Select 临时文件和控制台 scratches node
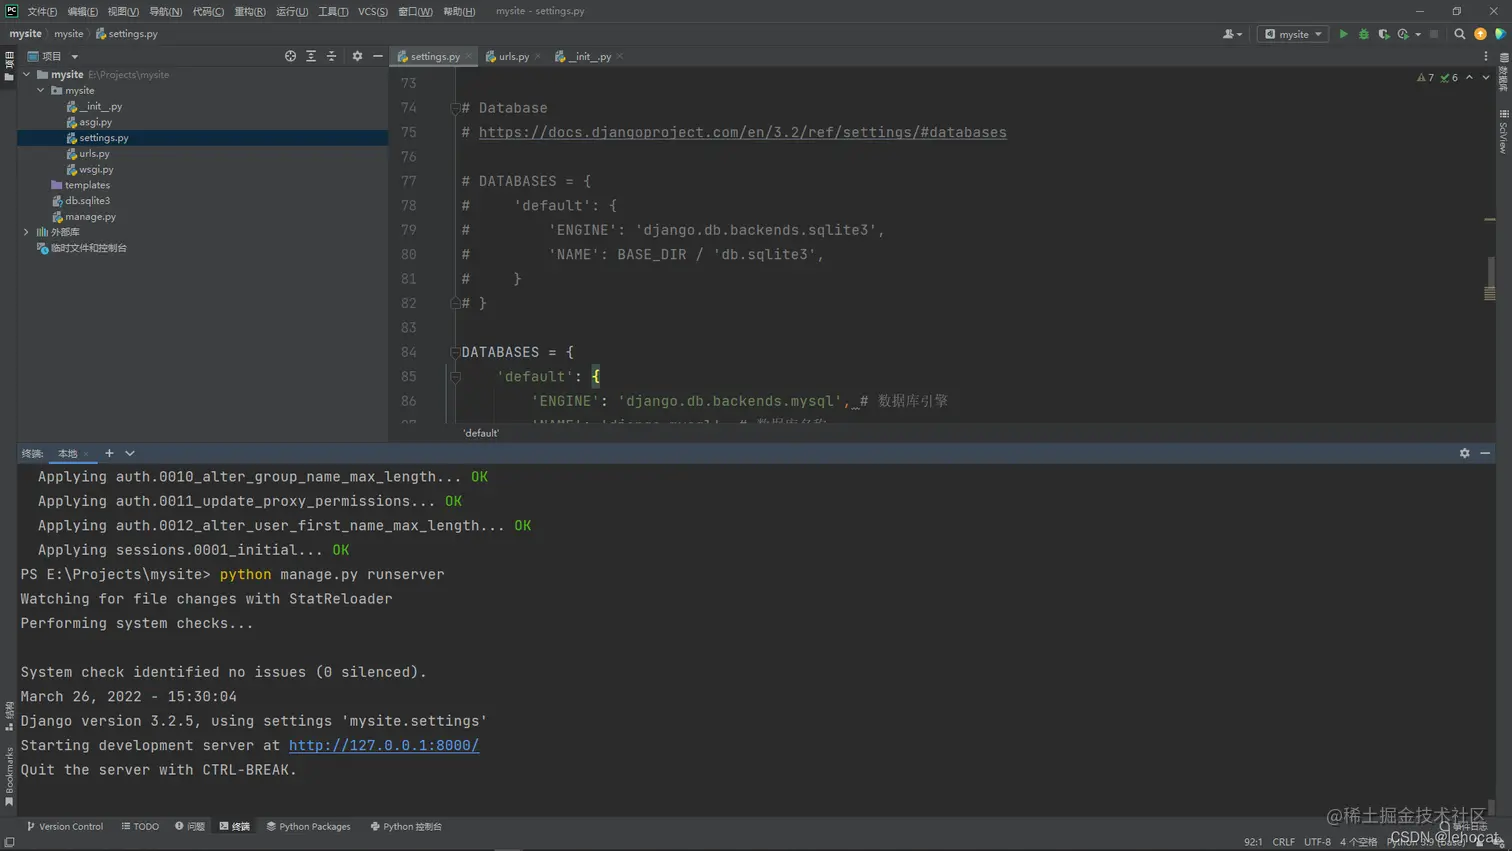Image resolution: width=1512 pixels, height=851 pixels. click(82, 248)
